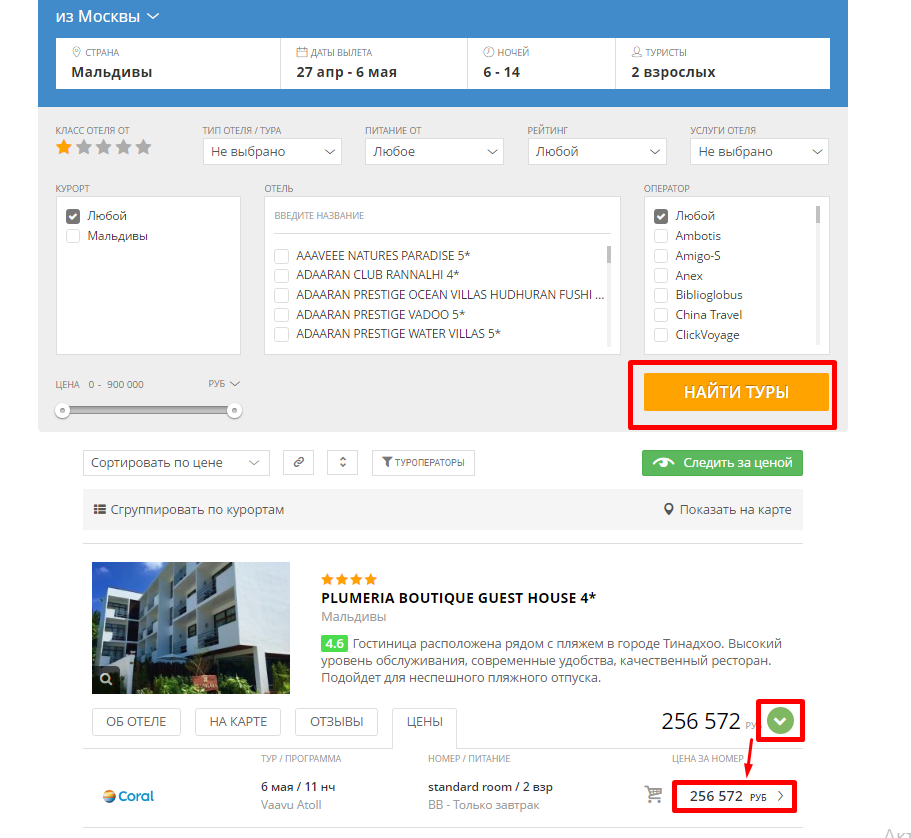Open PLUMERIA BOUTIQUE GUEST HOUSE 4* title

pos(458,598)
